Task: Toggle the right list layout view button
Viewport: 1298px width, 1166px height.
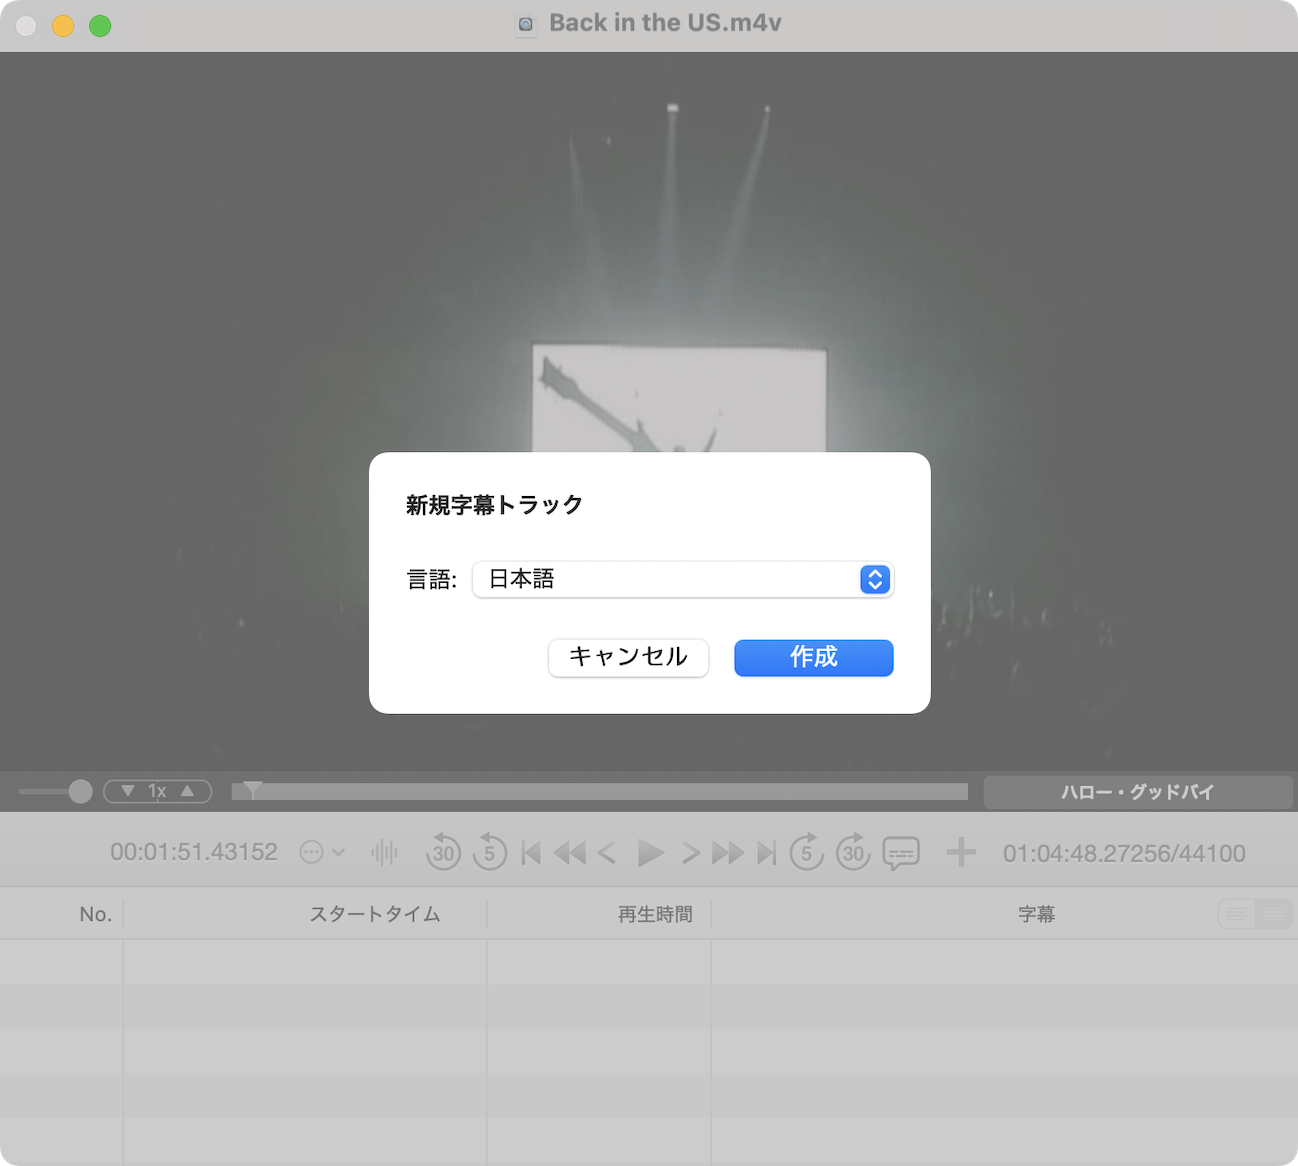Action: 1274,914
